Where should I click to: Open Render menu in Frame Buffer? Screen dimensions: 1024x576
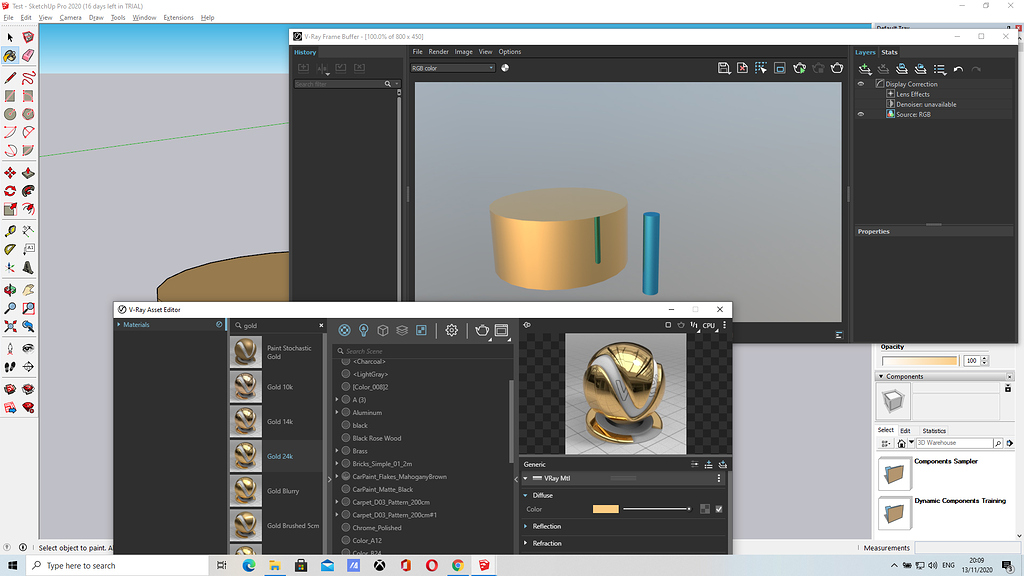click(438, 52)
